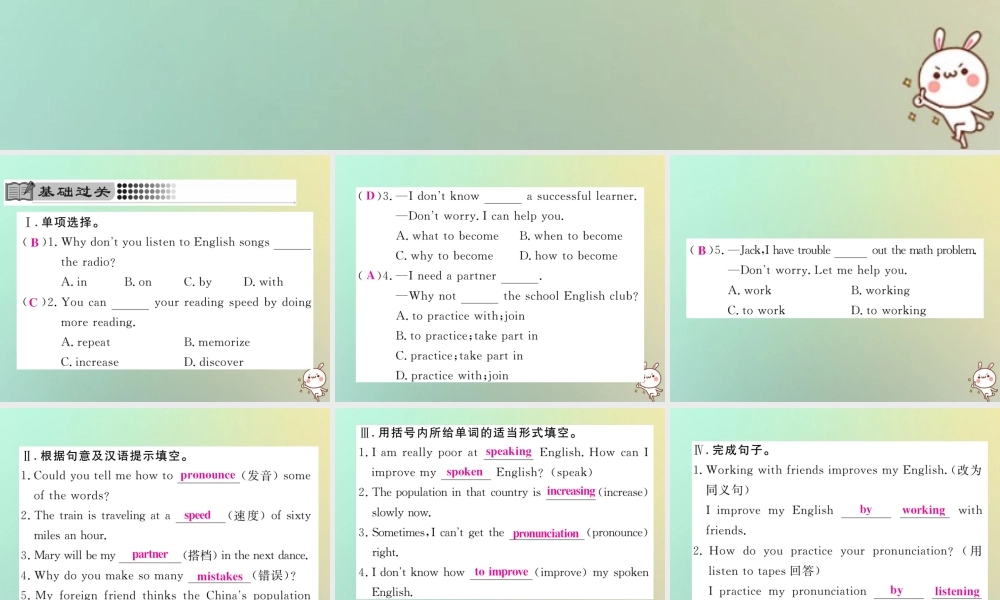1000x600 pixels.
Task: Click answer letter C of question 2
Action: pyautogui.click(x=34, y=302)
